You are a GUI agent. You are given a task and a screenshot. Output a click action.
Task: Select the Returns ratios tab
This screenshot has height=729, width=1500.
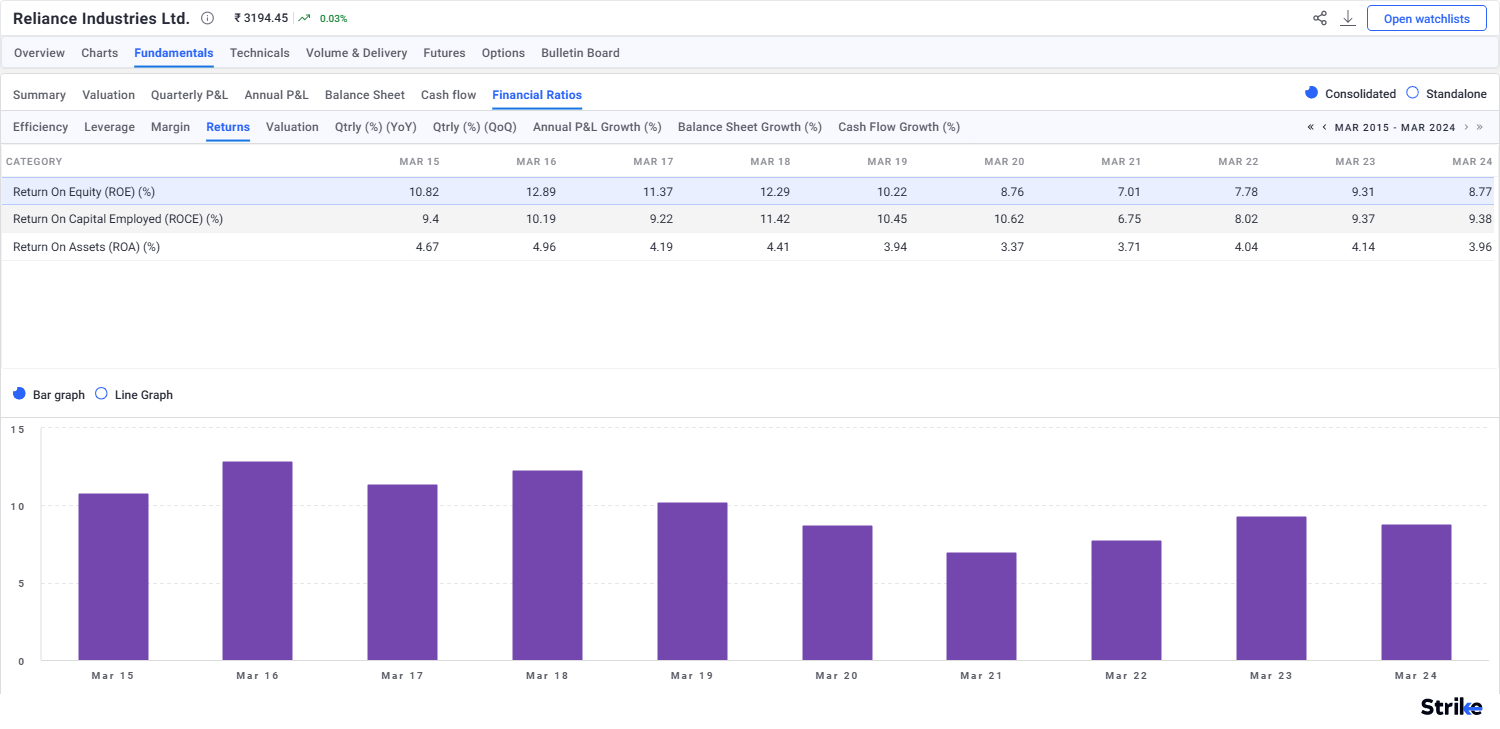tap(228, 127)
